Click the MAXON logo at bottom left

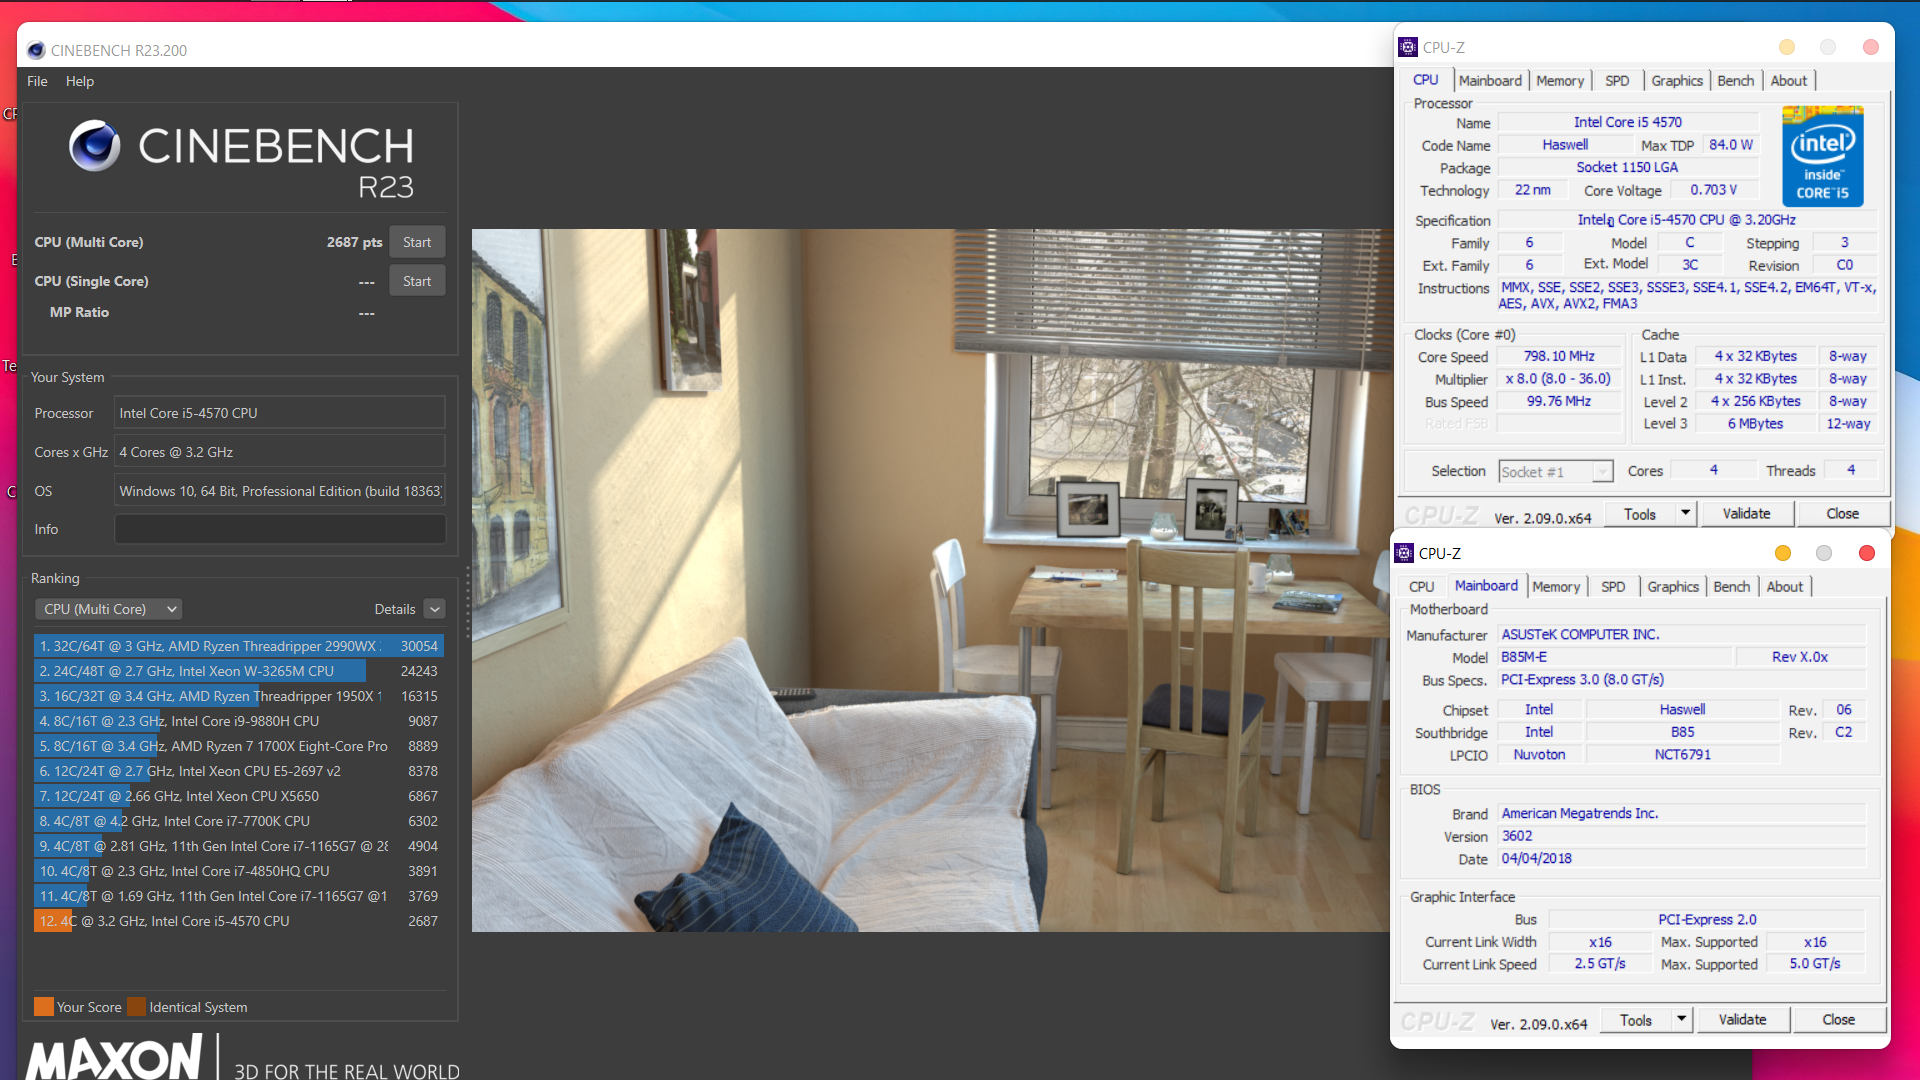point(113,1058)
